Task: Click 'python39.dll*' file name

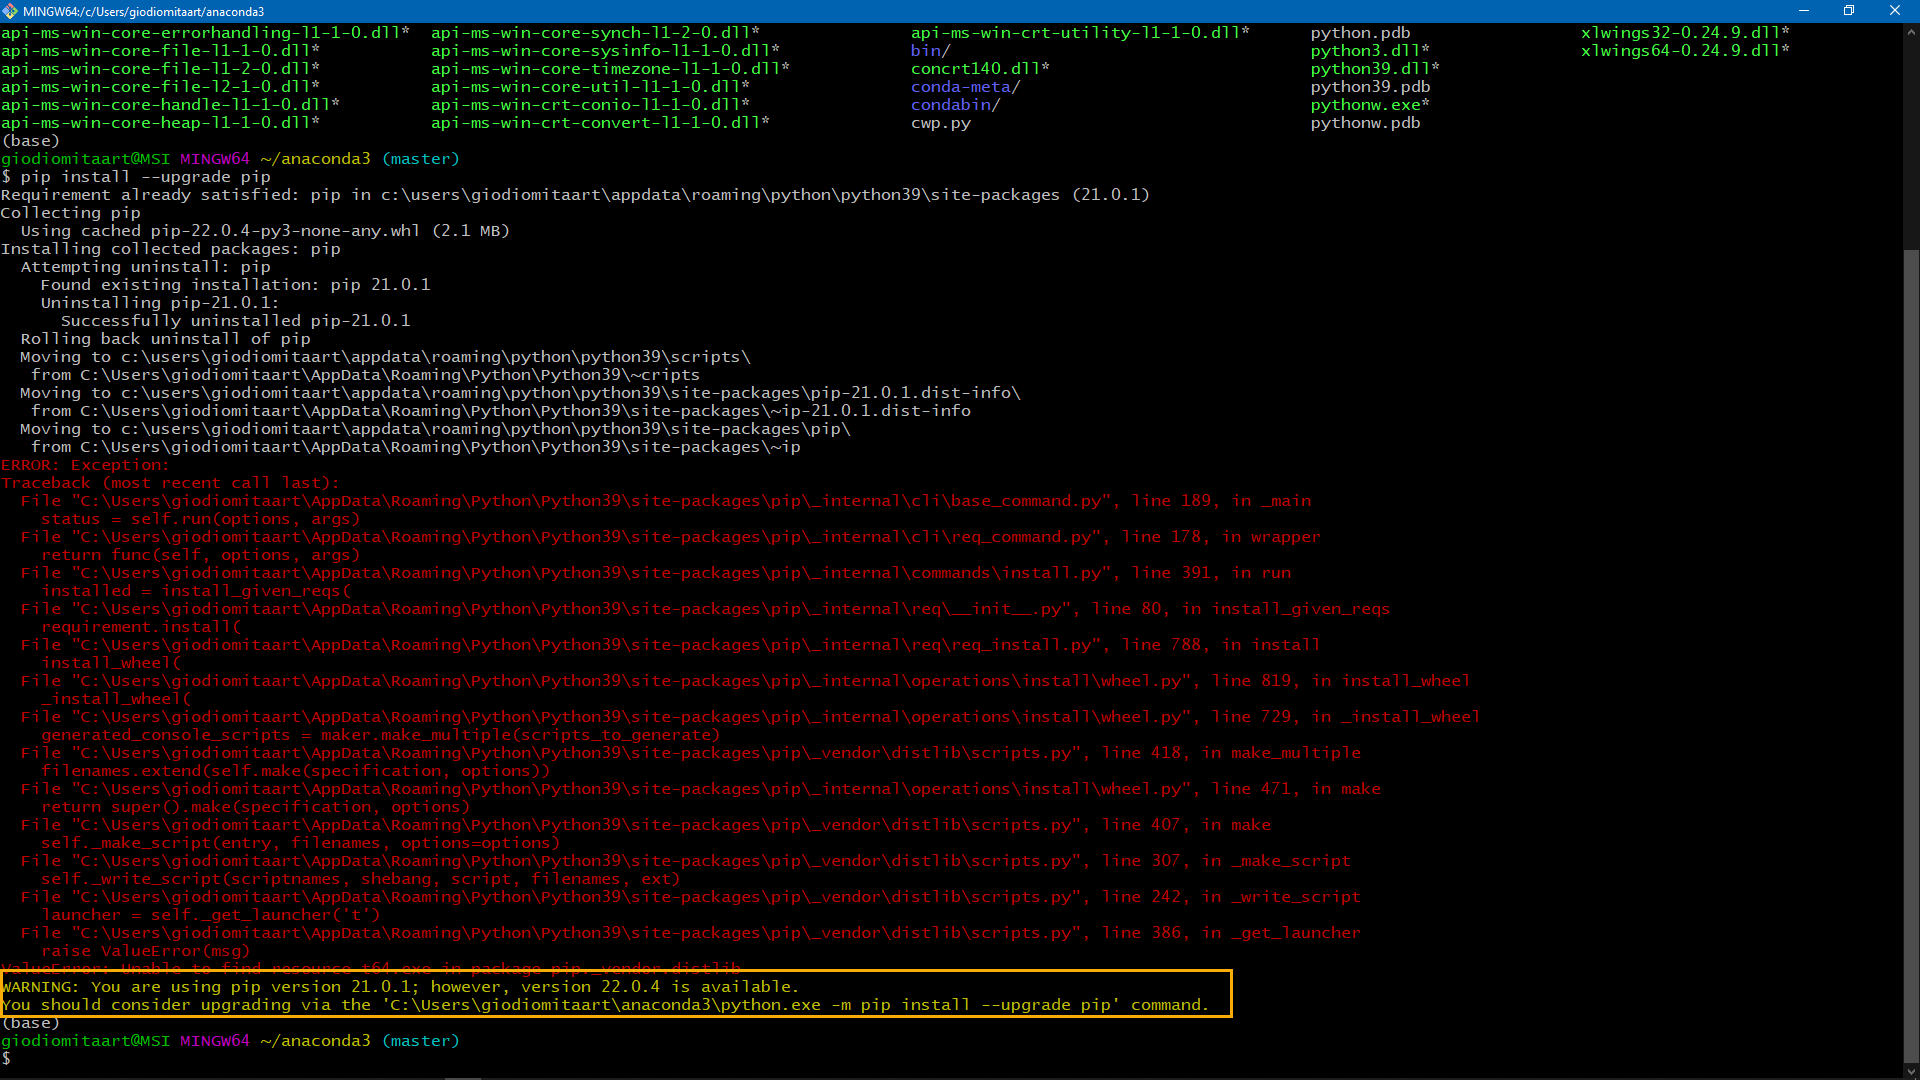Action: (1376, 69)
